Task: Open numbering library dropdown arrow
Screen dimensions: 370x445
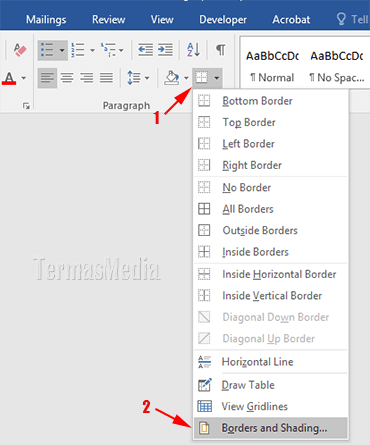Action: [x=92, y=50]
